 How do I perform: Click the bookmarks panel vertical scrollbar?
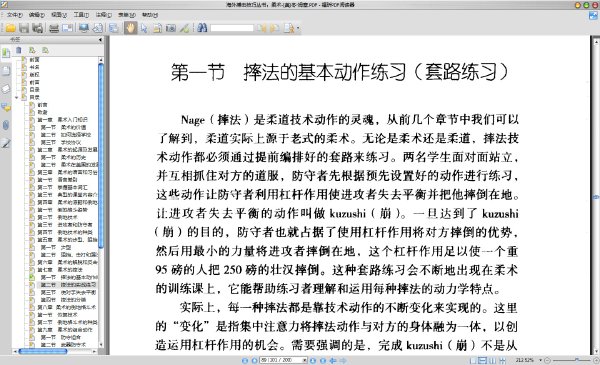[101, 155]
